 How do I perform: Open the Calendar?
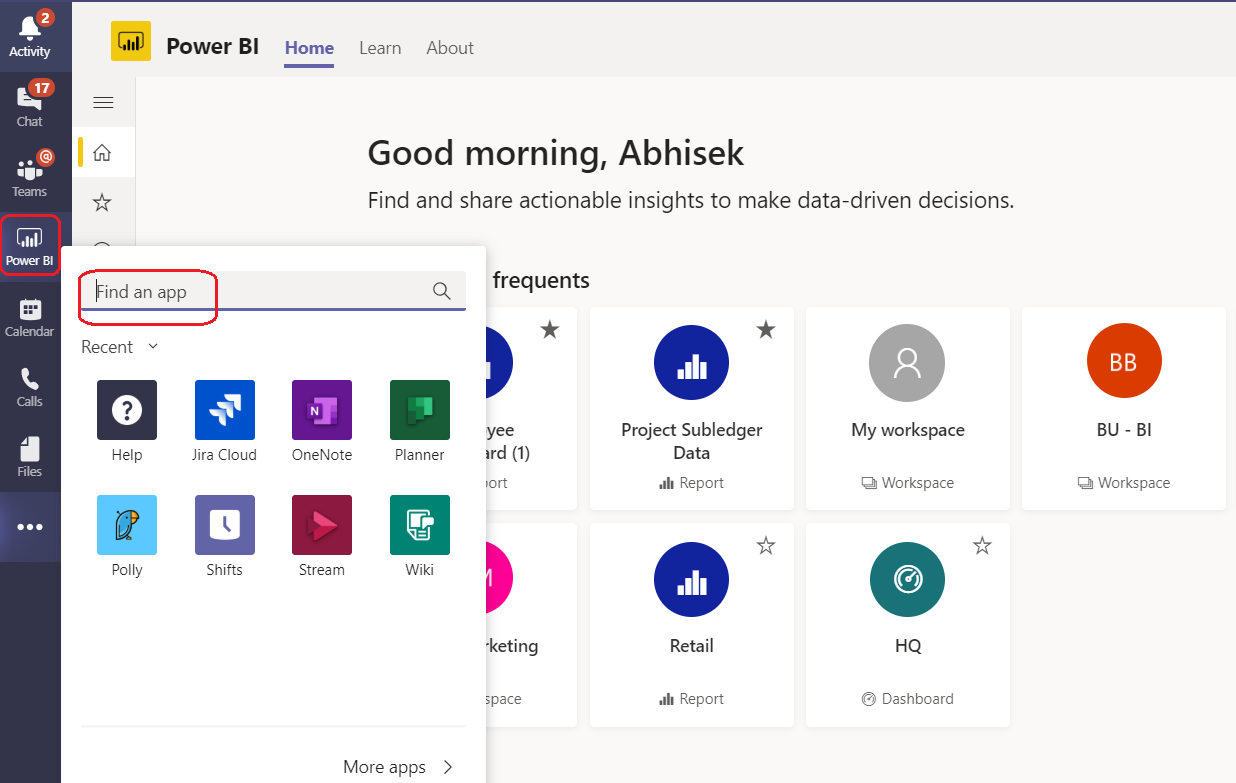[30, 315]
